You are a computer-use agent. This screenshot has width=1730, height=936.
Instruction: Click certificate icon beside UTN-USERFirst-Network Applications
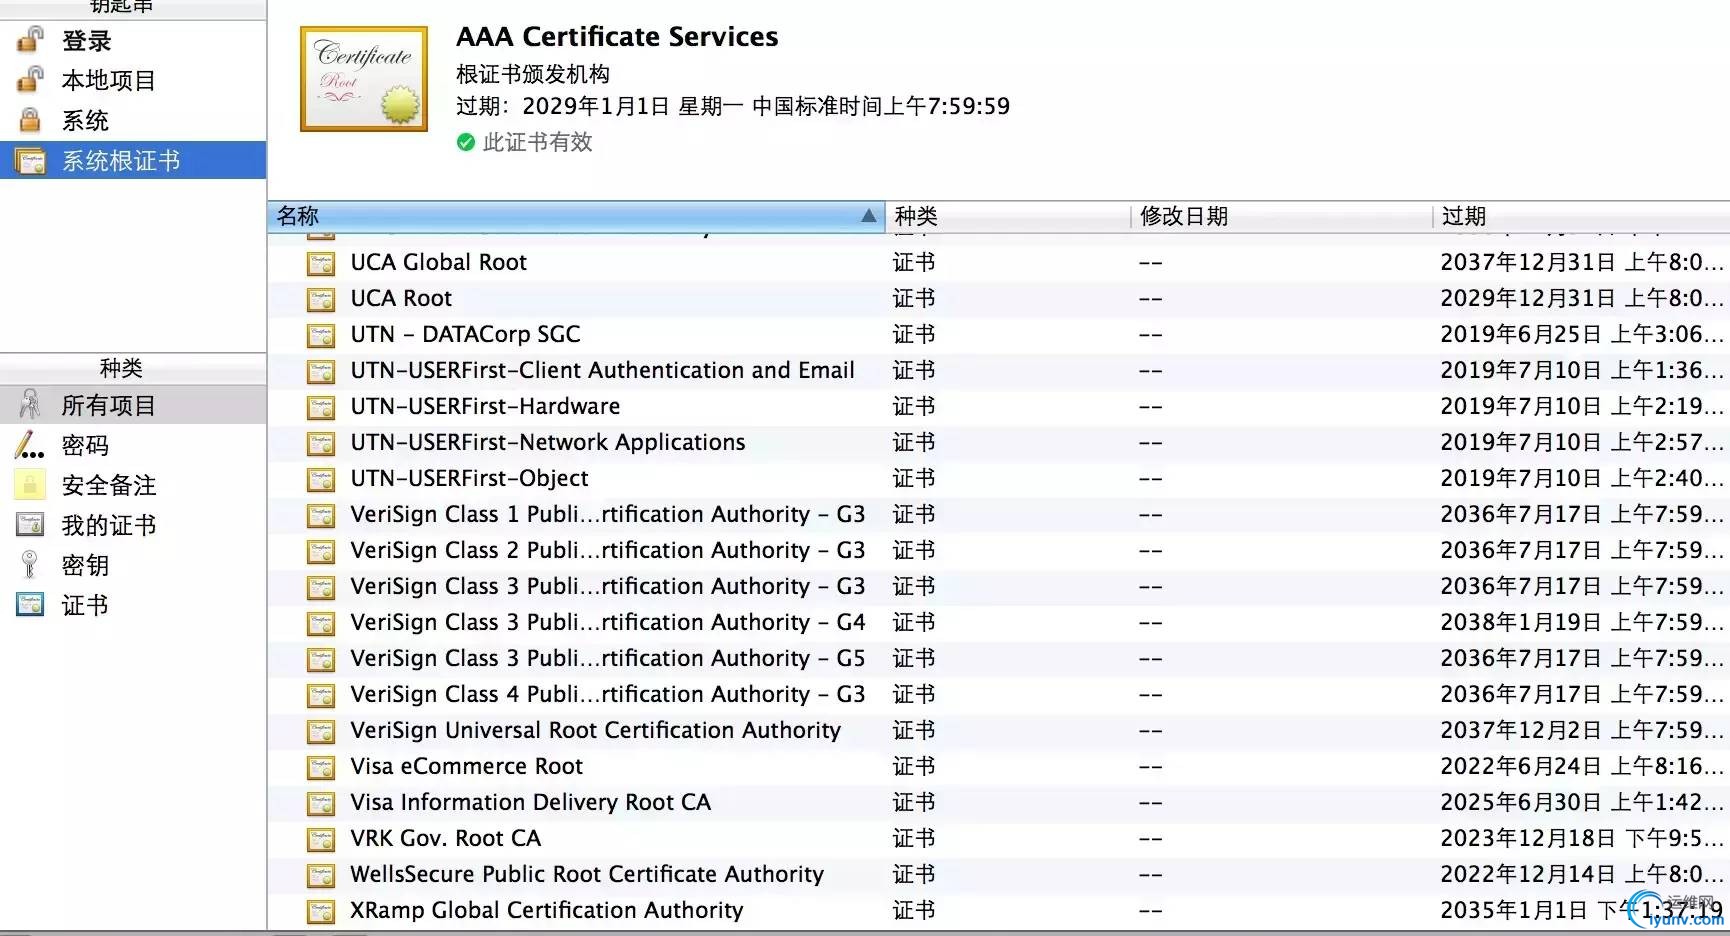pyautogui.click(x=321, y=443)
